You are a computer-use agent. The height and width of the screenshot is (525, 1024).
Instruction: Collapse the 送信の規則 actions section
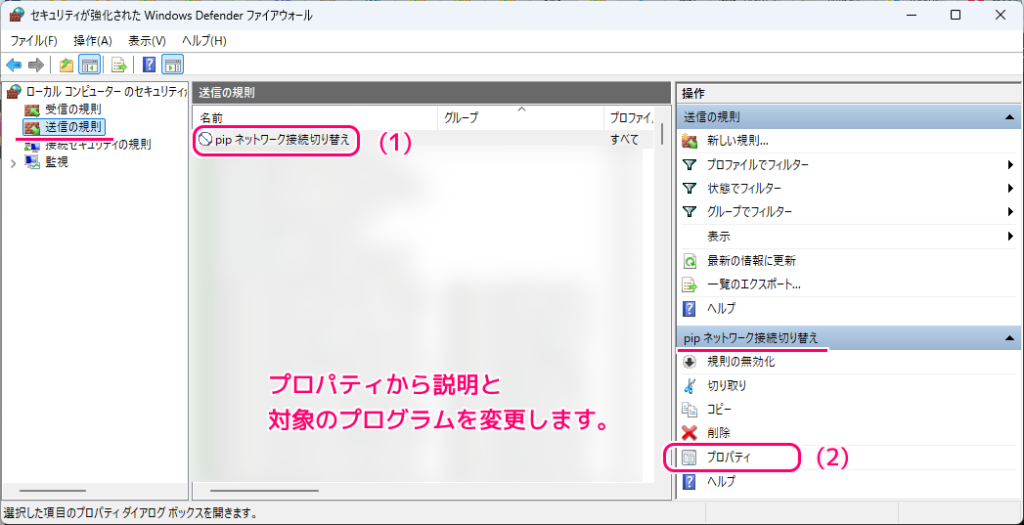pyautogui.click(x=1010, y=118)
